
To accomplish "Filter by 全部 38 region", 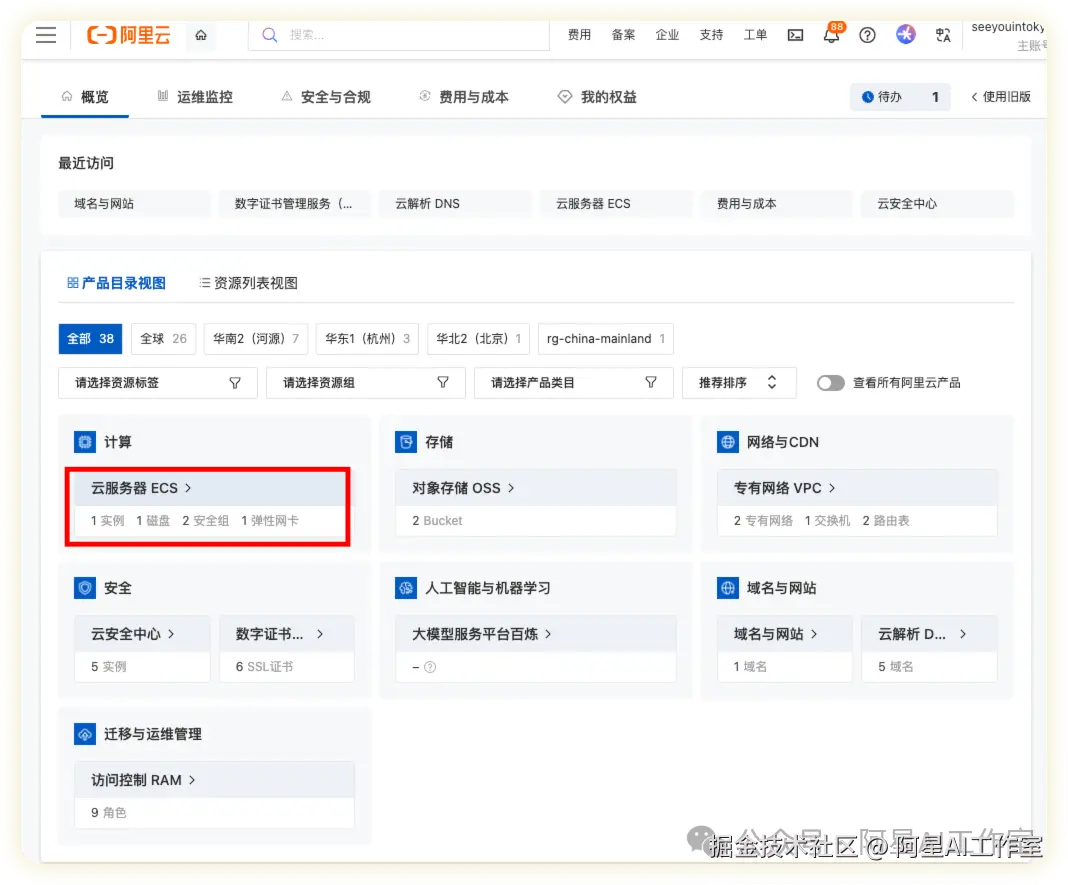I will [91, 339].
